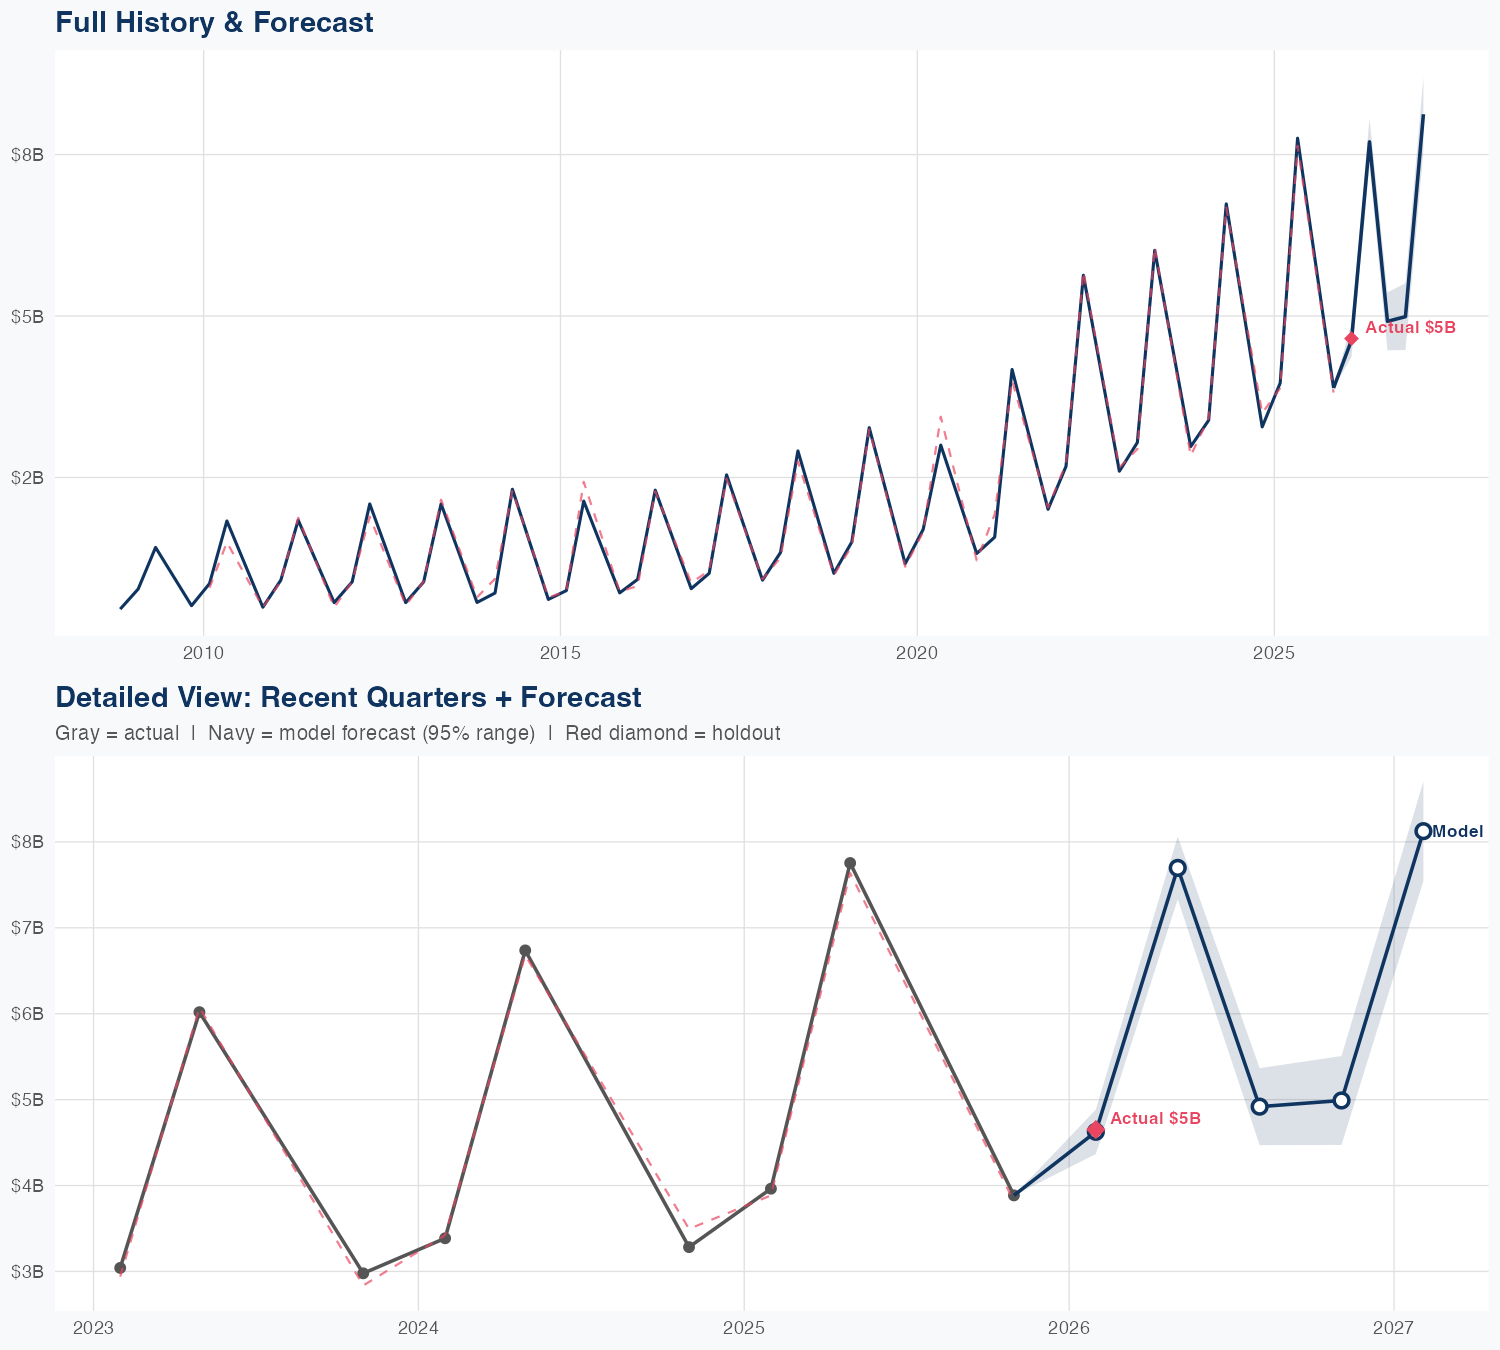This screenshot has height=1350, width=1500.
Task: Click the red holdout diamond in Detailed View
Action: point(1096,1130)
